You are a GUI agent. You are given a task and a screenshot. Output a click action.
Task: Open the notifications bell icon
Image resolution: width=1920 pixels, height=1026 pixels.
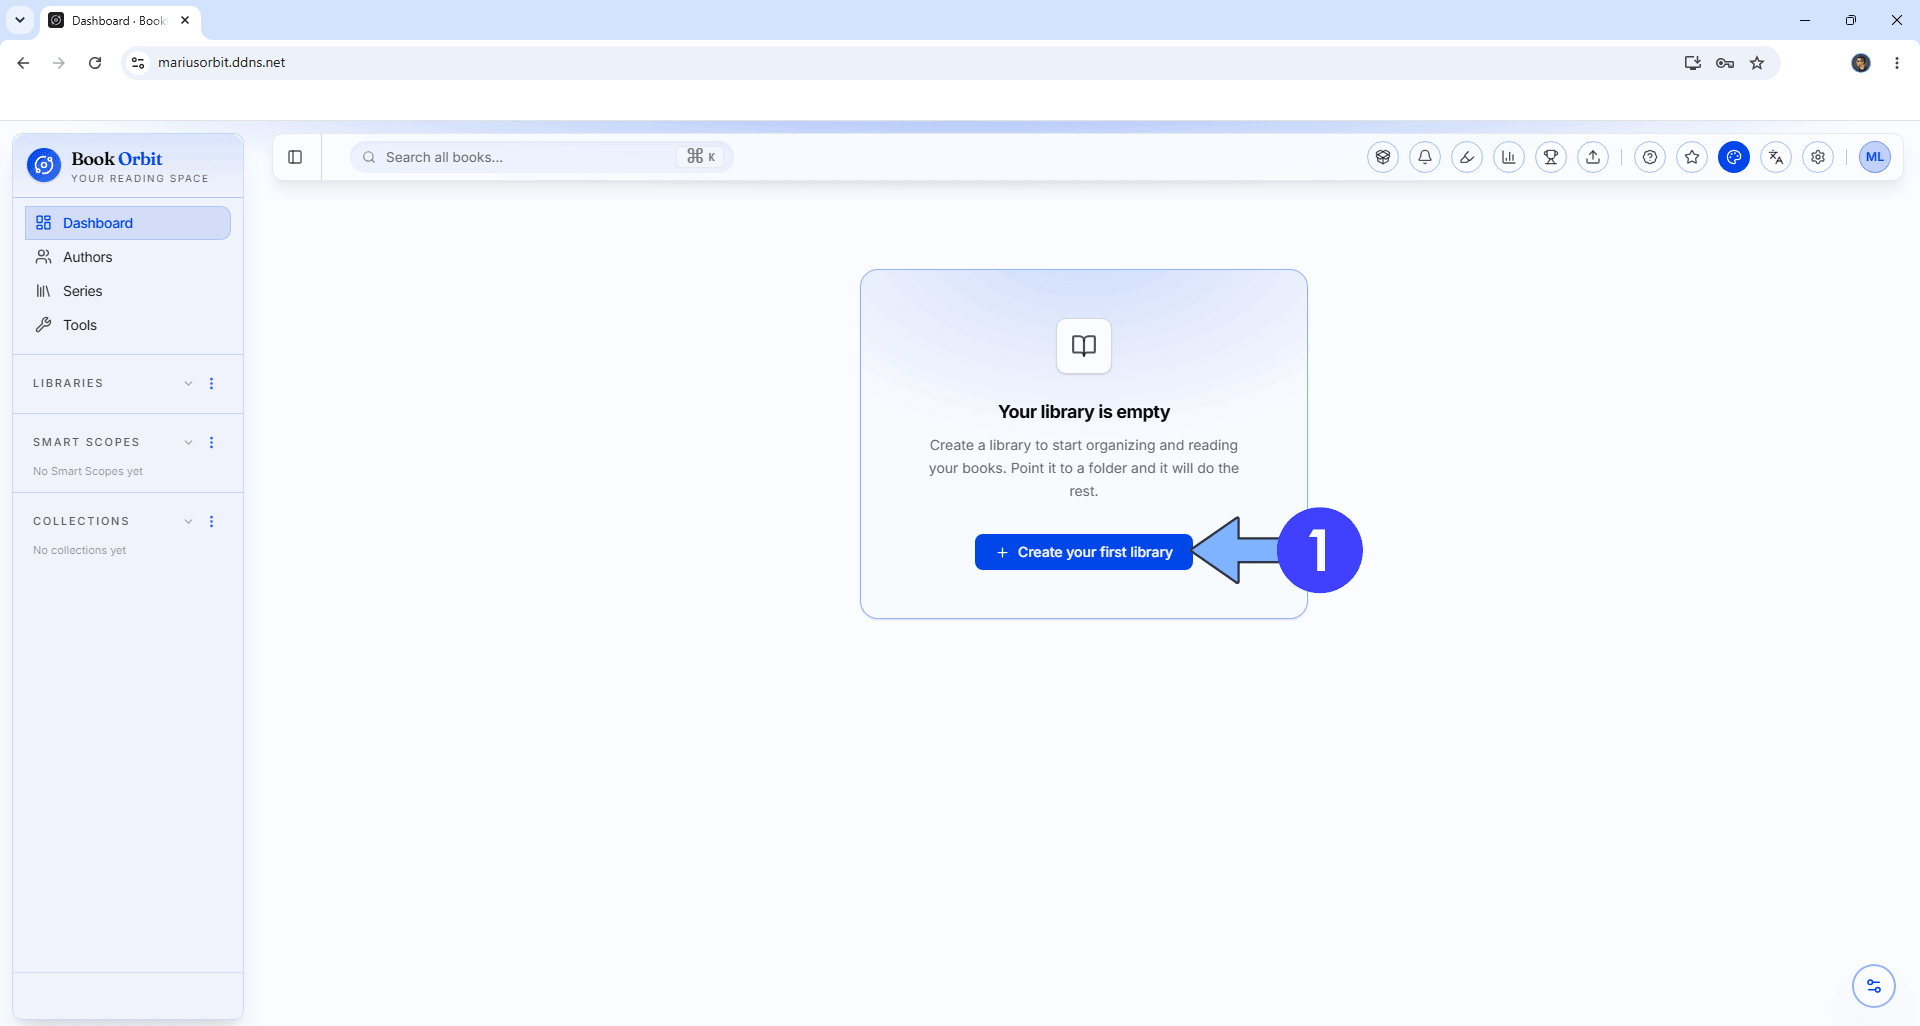[x=1425, y=157]
